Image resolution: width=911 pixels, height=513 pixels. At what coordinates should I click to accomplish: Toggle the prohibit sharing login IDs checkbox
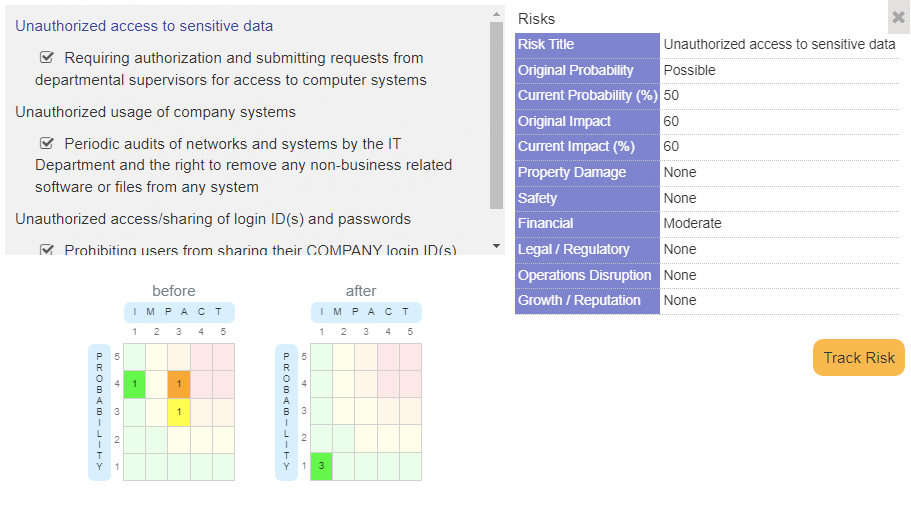[47, 250]
